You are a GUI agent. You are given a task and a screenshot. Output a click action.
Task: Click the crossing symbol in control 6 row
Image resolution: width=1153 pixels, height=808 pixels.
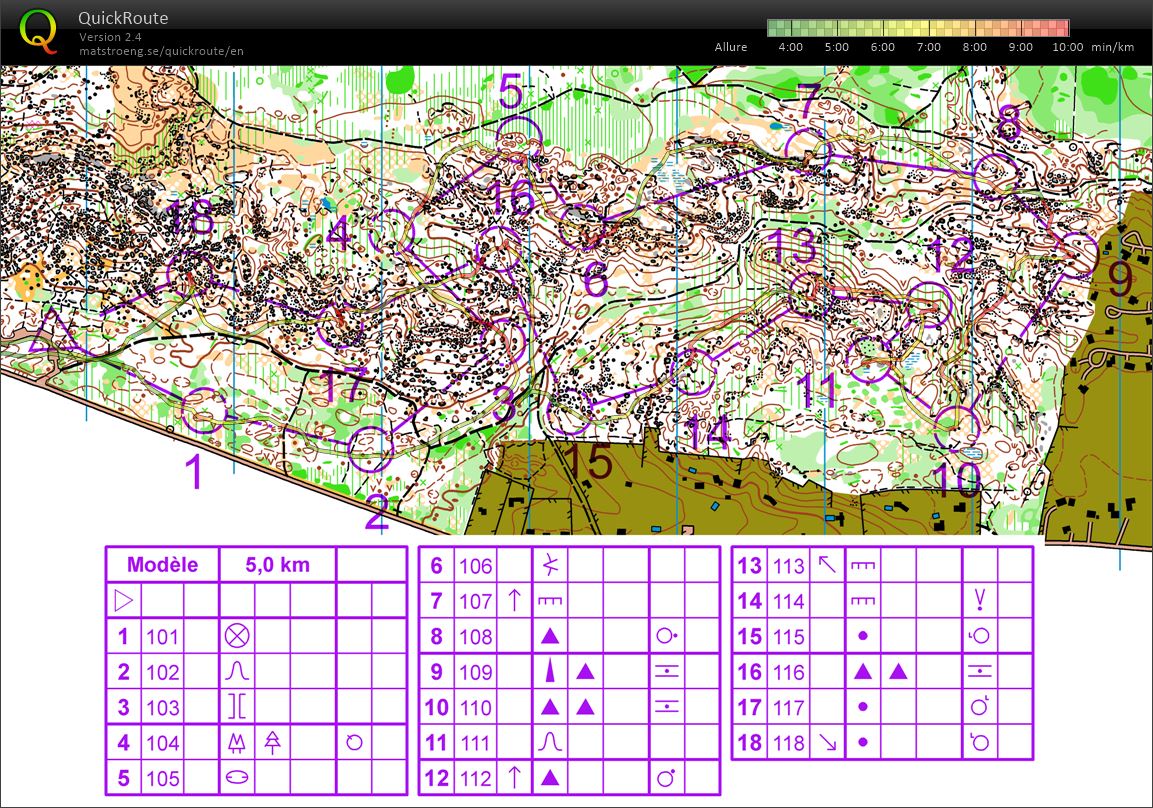[x=549, y=566]
